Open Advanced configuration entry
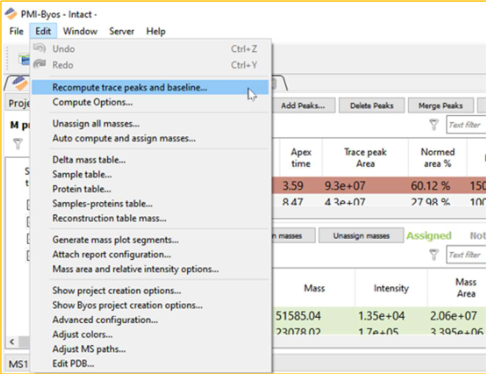486x374 pixels. tap(150, 320)
